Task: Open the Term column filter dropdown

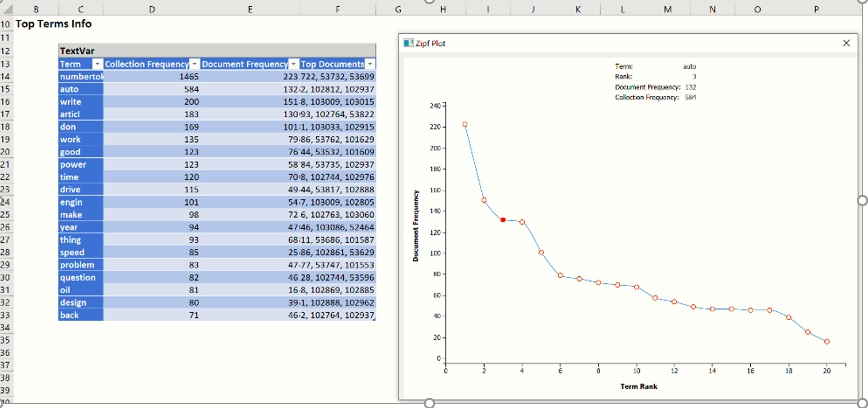Action: pos(97,64)
